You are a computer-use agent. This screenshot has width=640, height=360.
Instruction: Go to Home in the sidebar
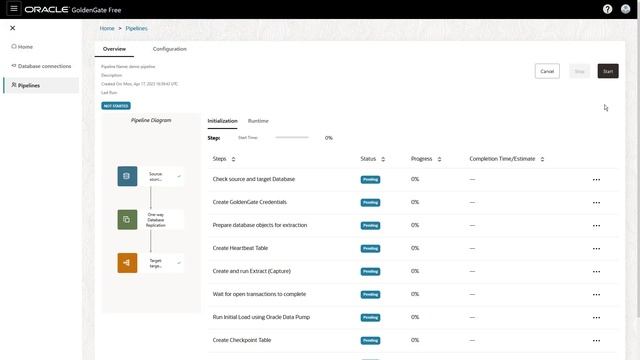tap(22, 47)
